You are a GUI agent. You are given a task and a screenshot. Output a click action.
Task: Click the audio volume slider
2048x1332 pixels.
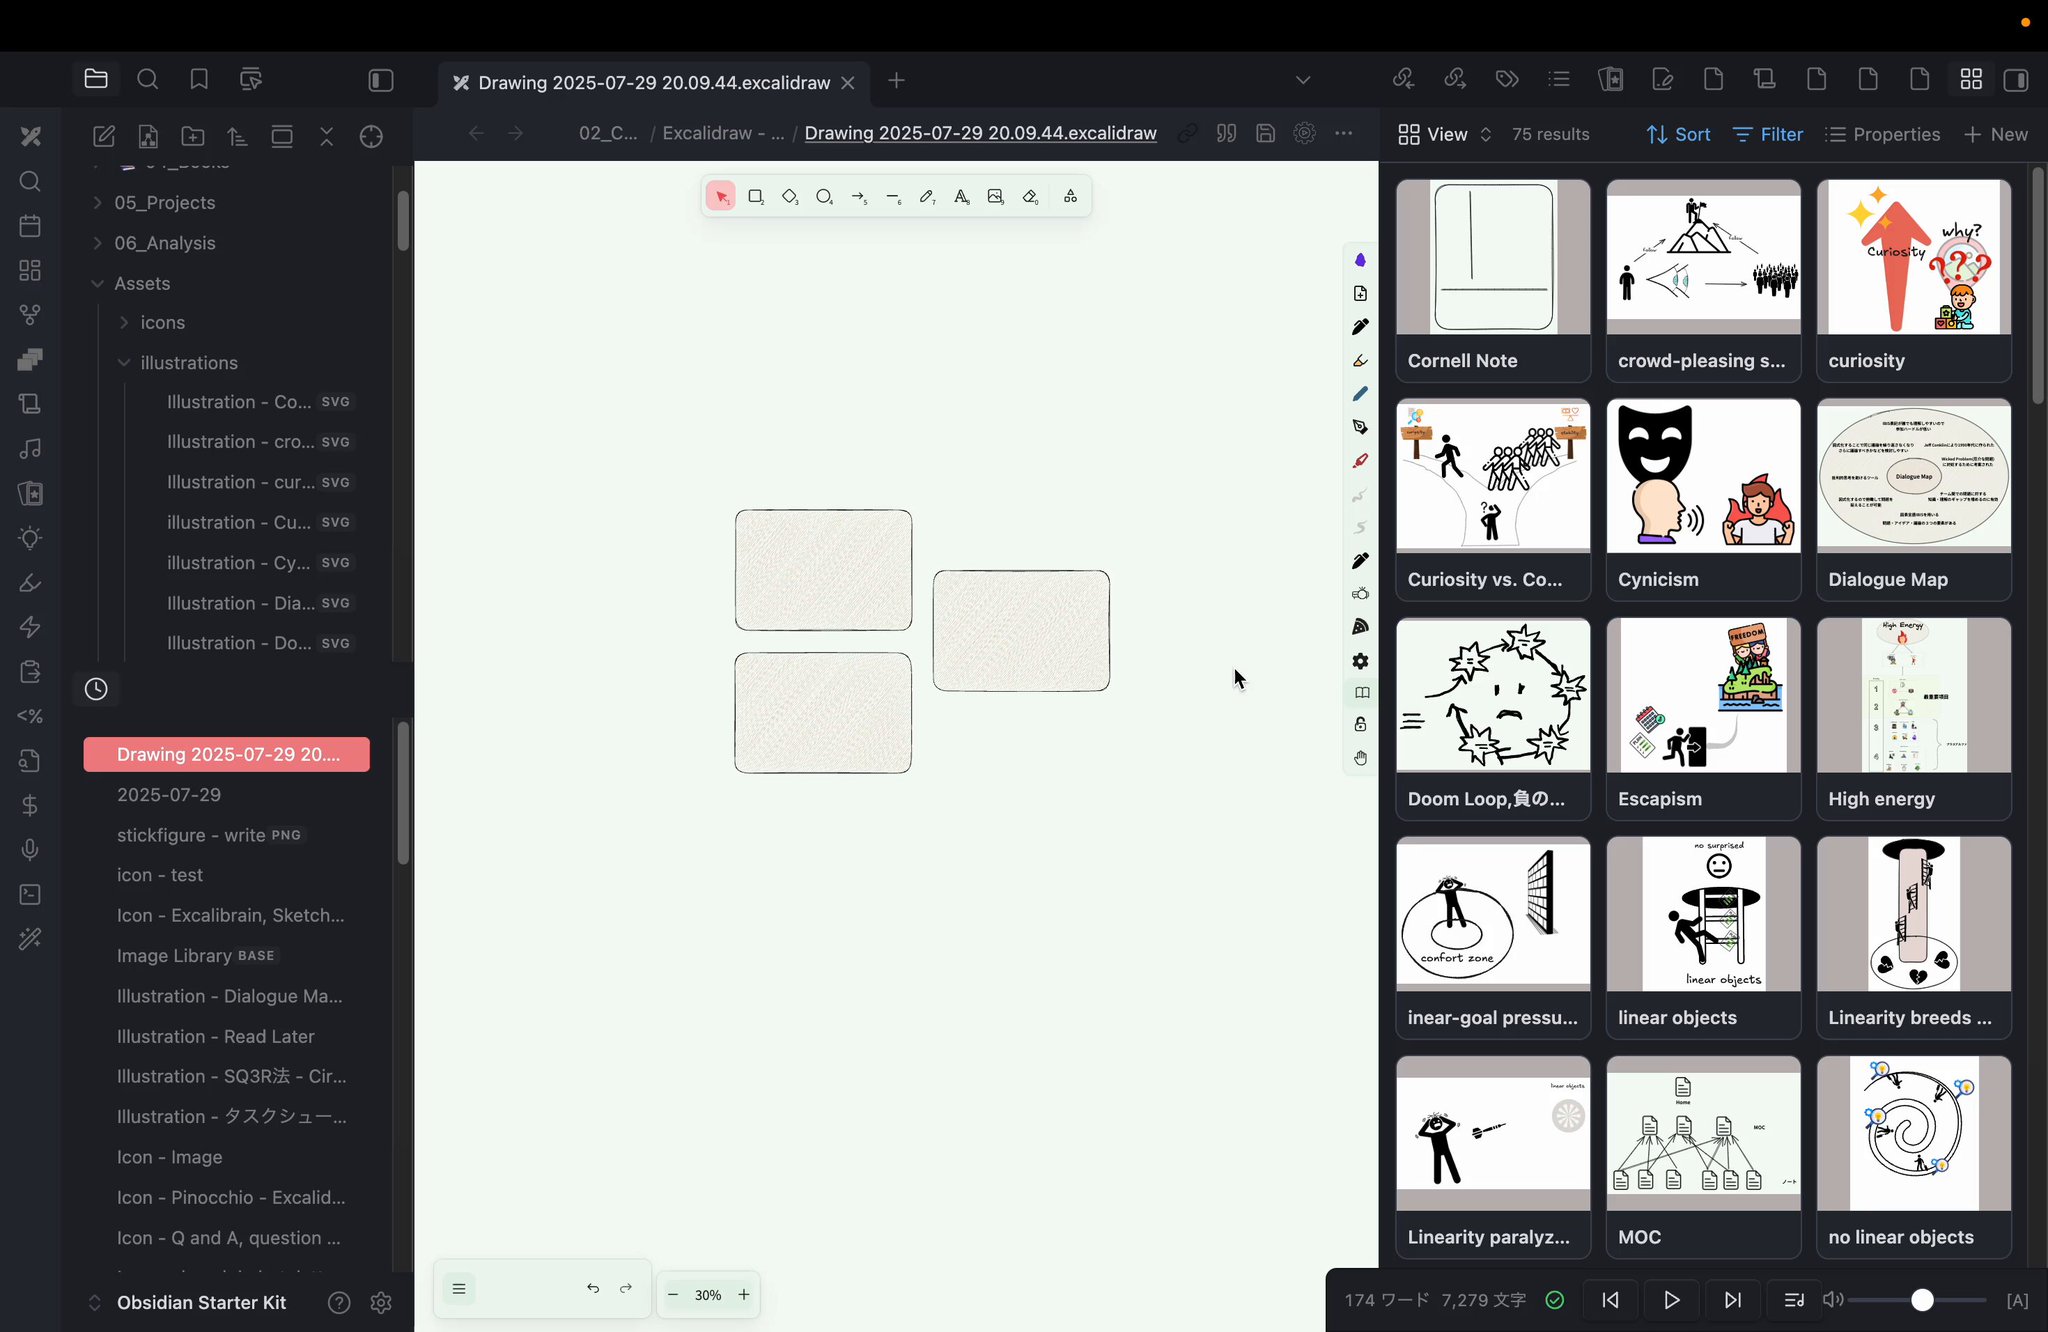(x=1917, y=1300)
